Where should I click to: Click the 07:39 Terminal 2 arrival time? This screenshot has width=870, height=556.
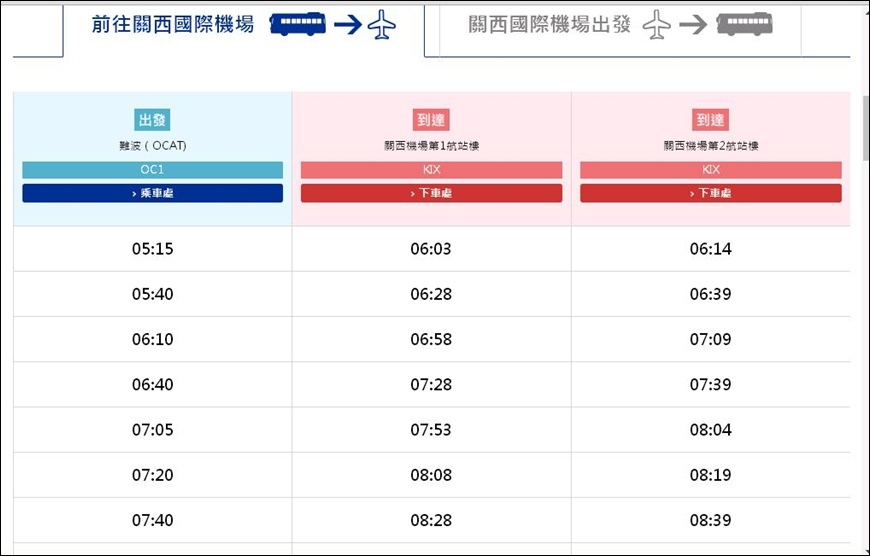[x=711, y=385]
